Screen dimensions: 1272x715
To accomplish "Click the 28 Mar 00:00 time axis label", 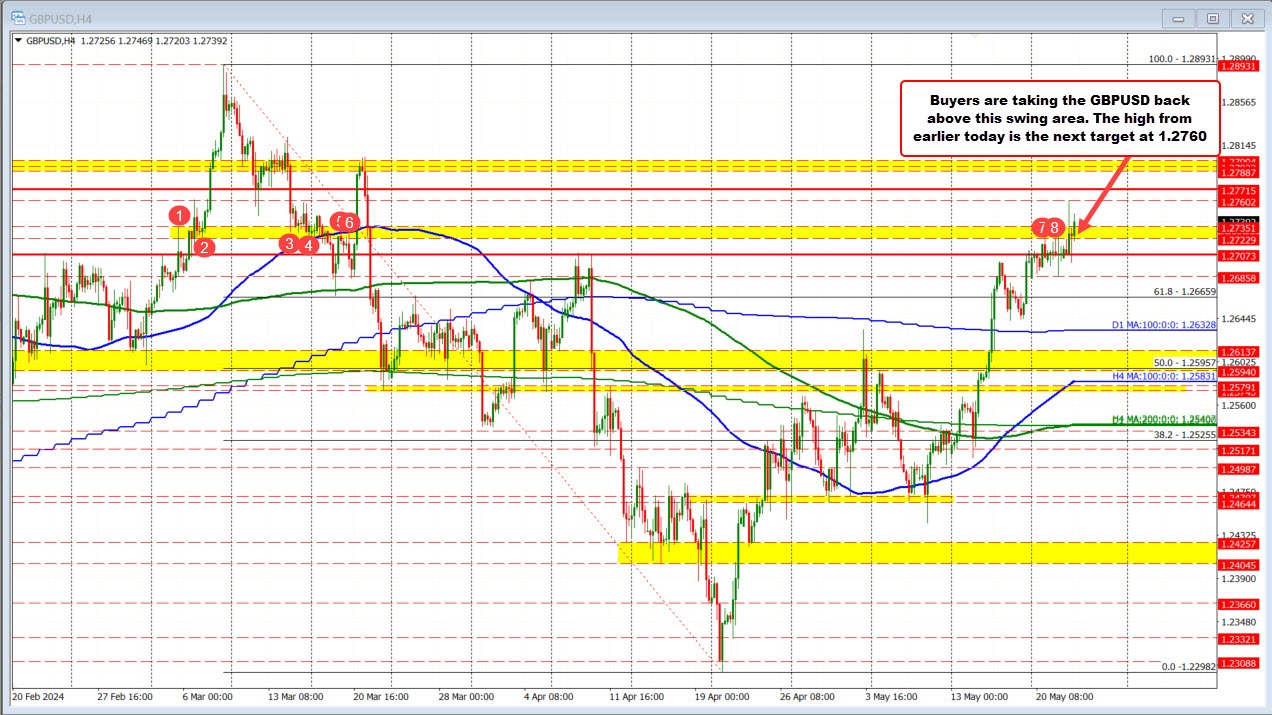I will click(x=466, y=696).
